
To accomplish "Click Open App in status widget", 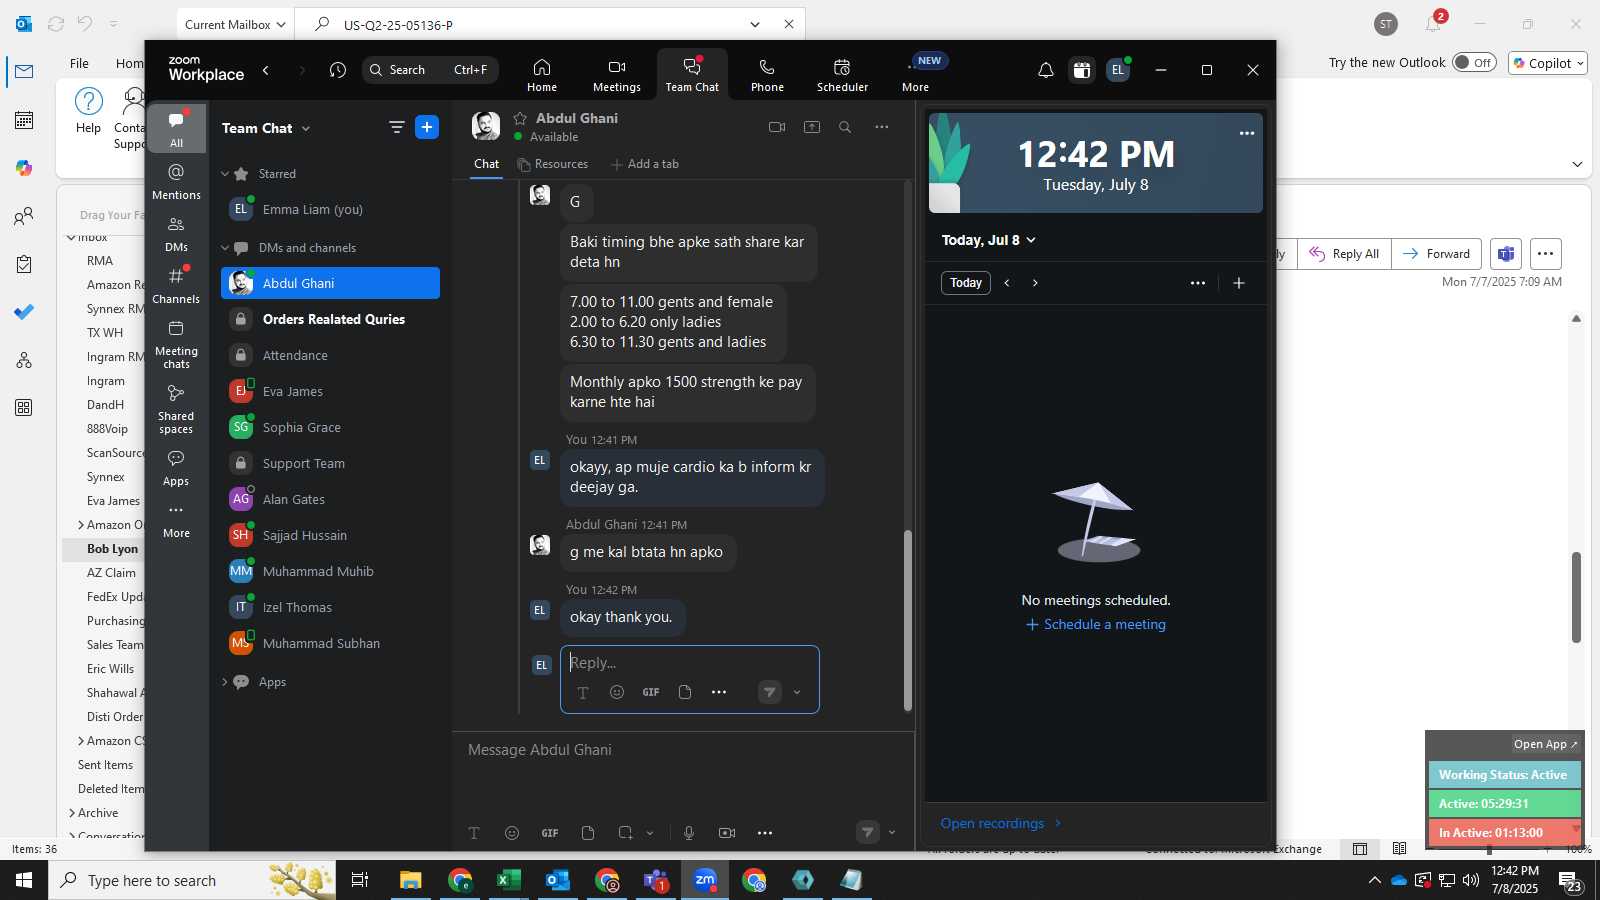I will 1545,744.
